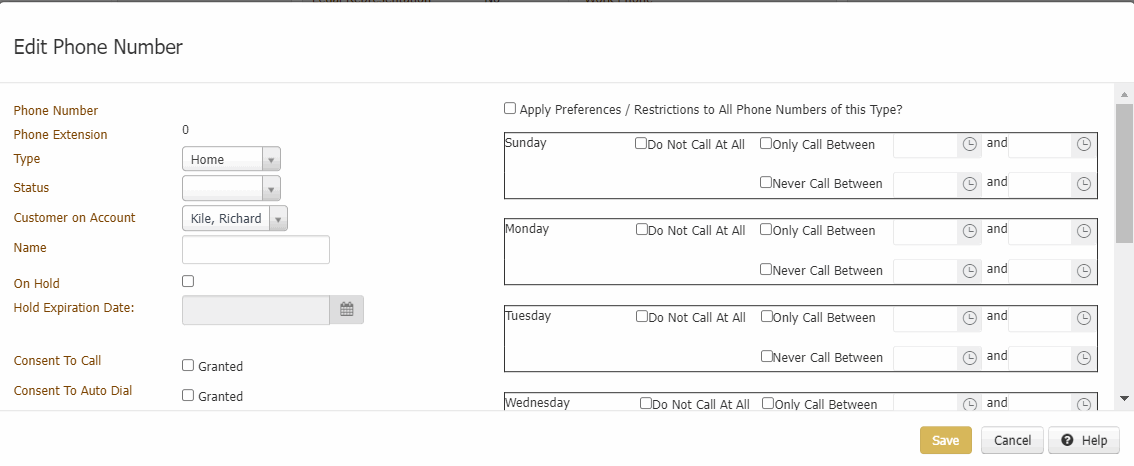Check Consent To Call Granted
1134x466 pixels.
[x=188, y=366]
